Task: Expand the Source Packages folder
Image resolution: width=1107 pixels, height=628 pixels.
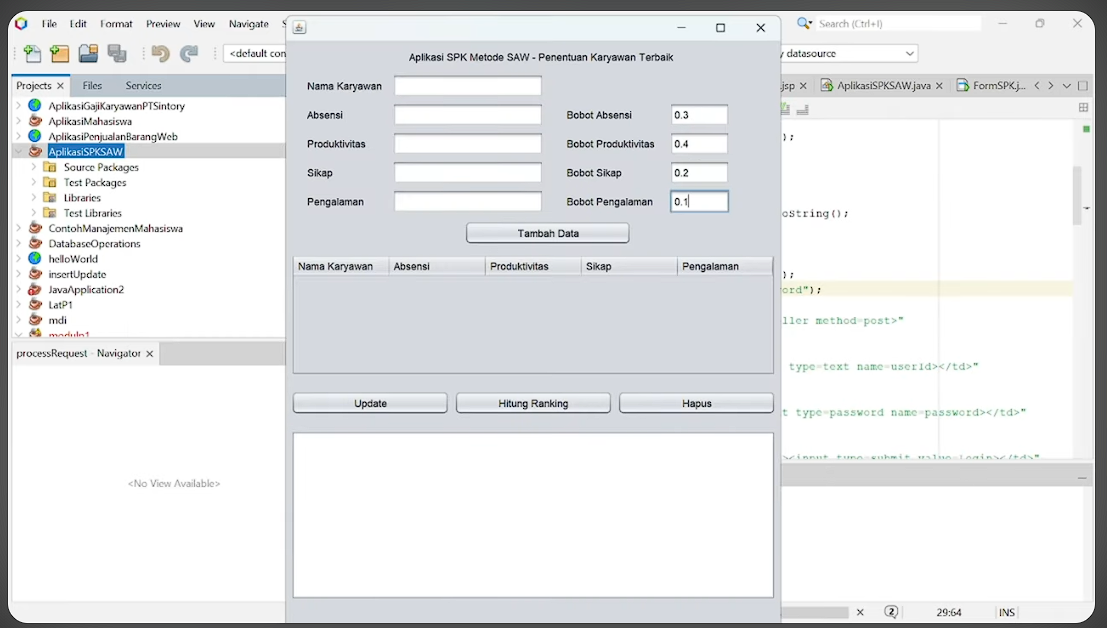Action: [x=34, y=167]
